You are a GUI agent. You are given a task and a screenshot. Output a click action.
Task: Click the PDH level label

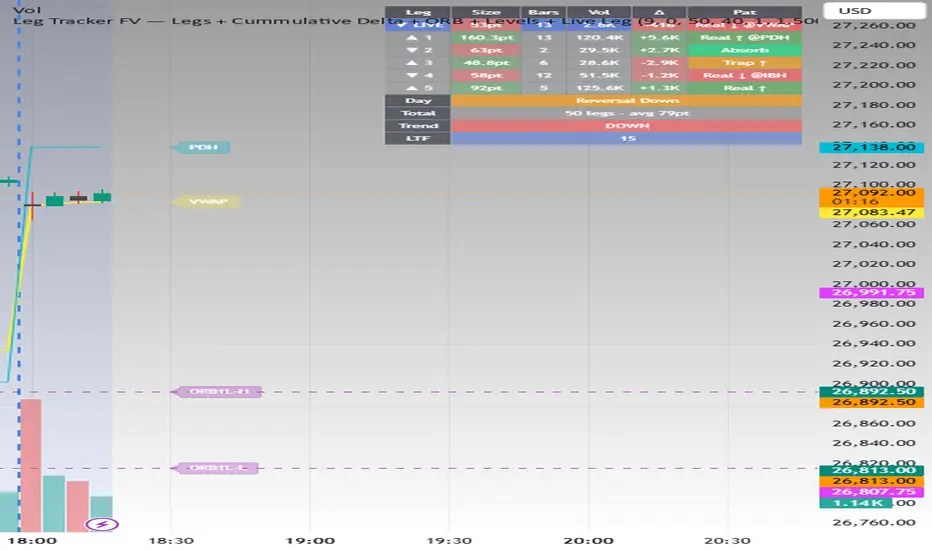[201, 147]
